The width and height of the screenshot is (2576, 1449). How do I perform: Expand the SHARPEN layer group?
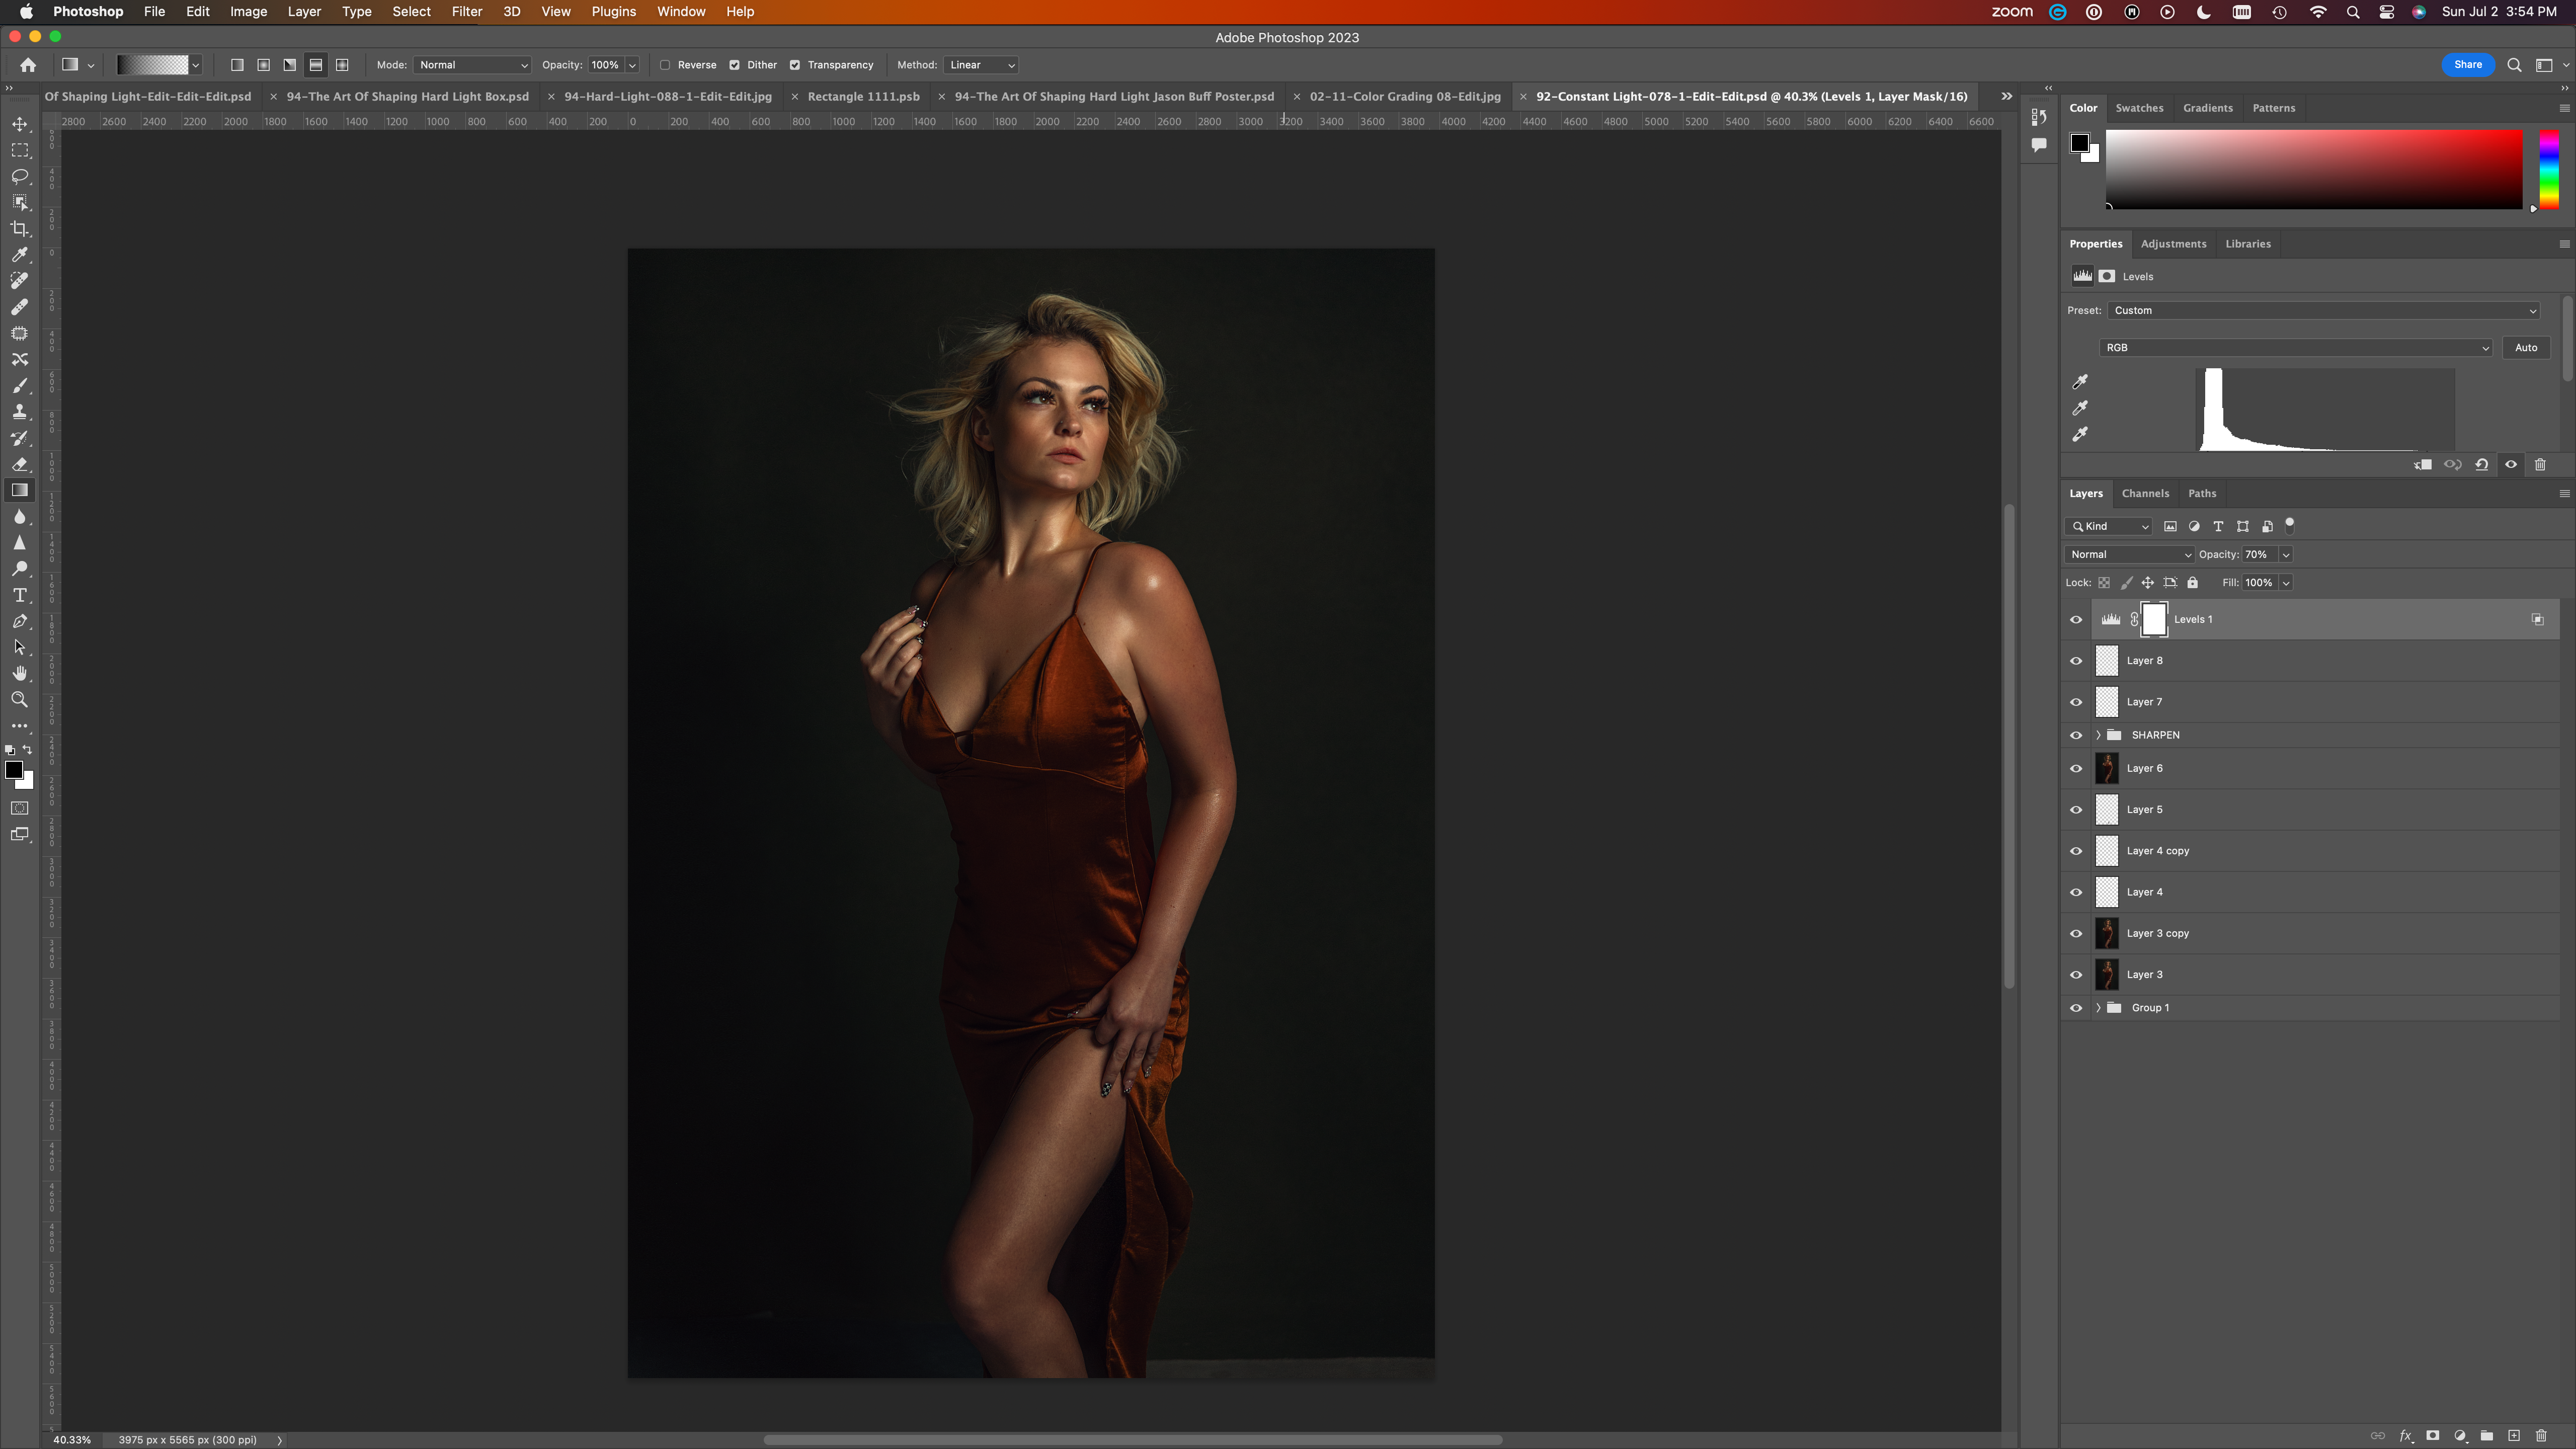(x=2098, y=735)
